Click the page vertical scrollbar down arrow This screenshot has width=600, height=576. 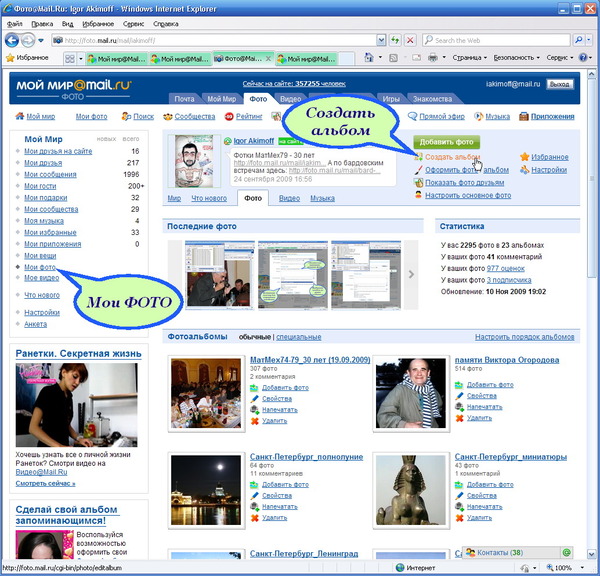(592, 554)
